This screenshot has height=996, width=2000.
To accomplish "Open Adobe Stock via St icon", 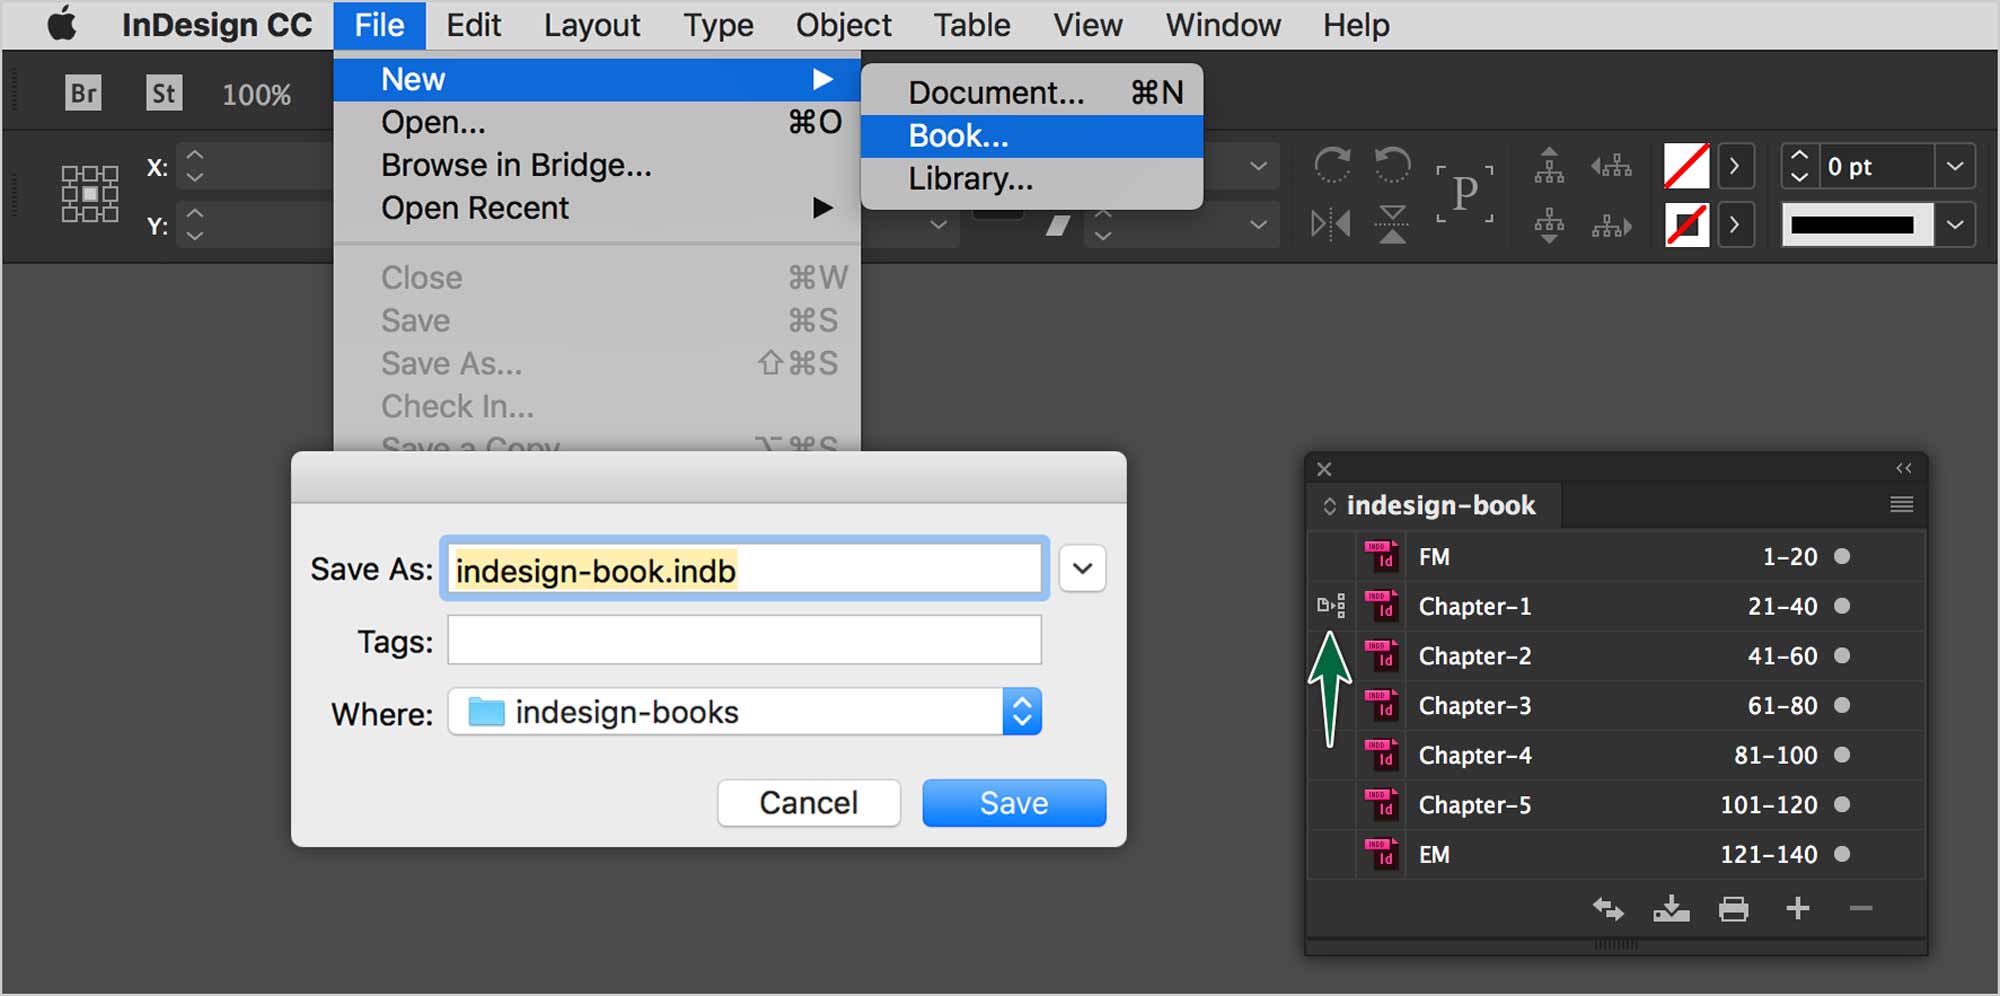I will tap(164, 94).
